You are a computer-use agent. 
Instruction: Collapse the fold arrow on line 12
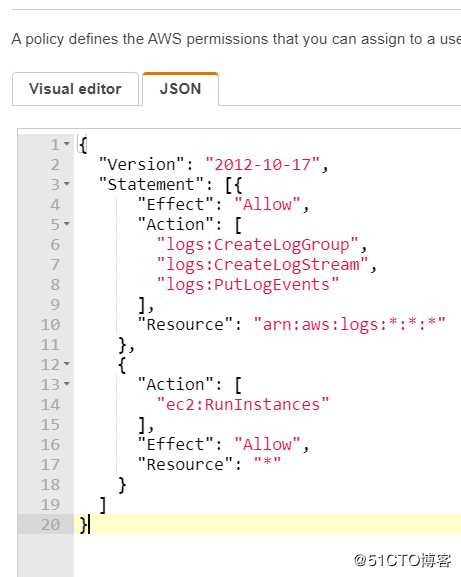tap(67, 364)
